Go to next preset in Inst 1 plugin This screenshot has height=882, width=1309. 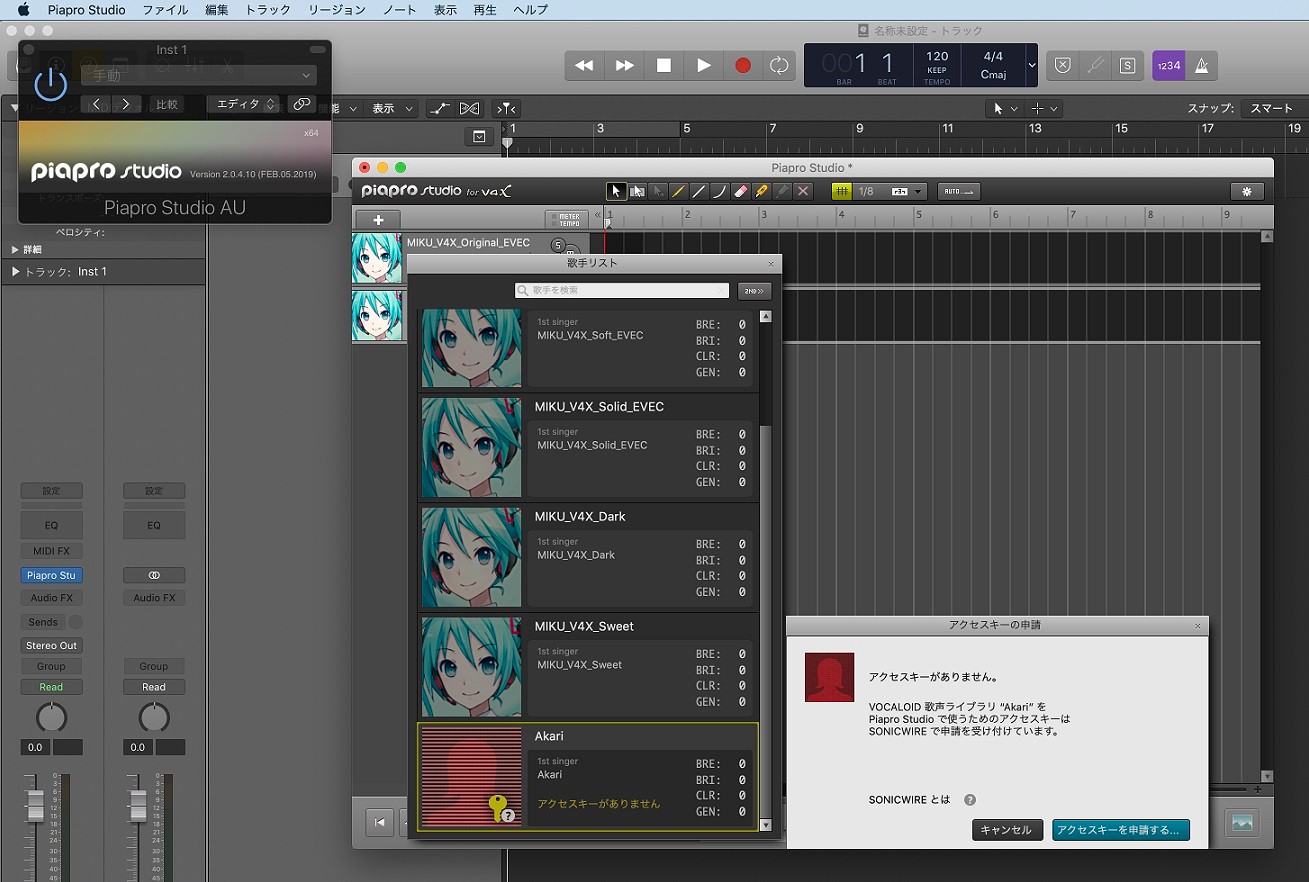(125, 104)
